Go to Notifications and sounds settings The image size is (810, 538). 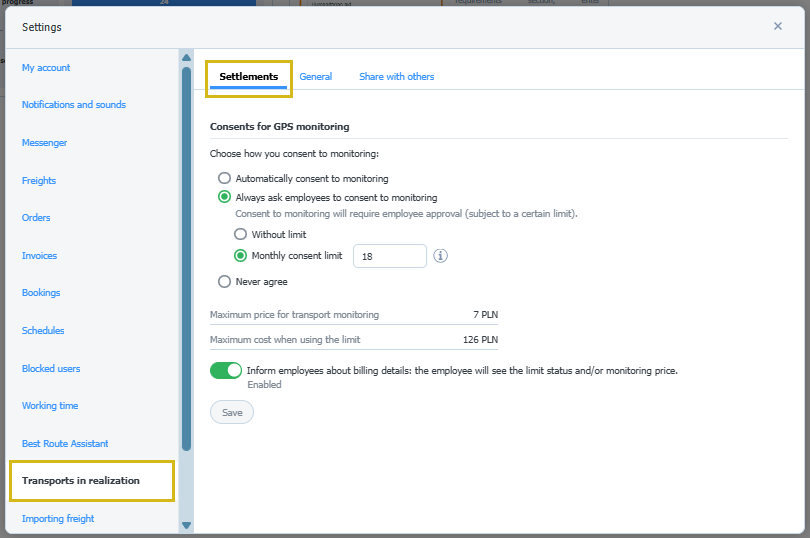pos(74,105)
